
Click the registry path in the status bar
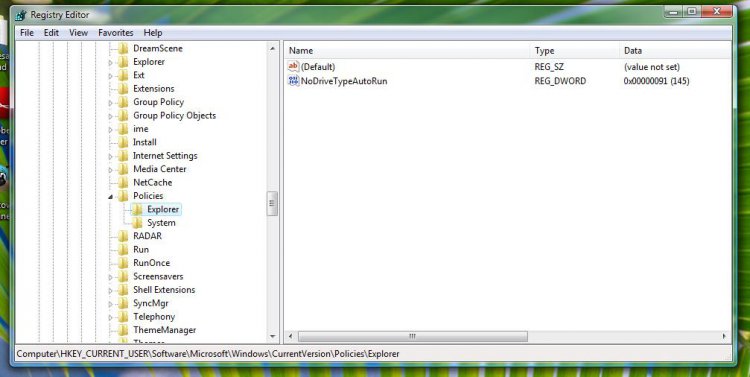pos(208,354)
